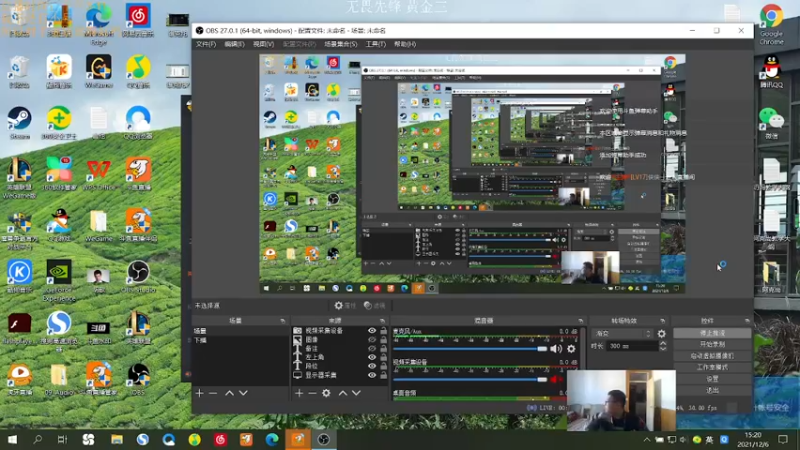The width and height of the screenshot is (800, 450).
Task: Open File Explorer from taskbar
Action: 117,439
